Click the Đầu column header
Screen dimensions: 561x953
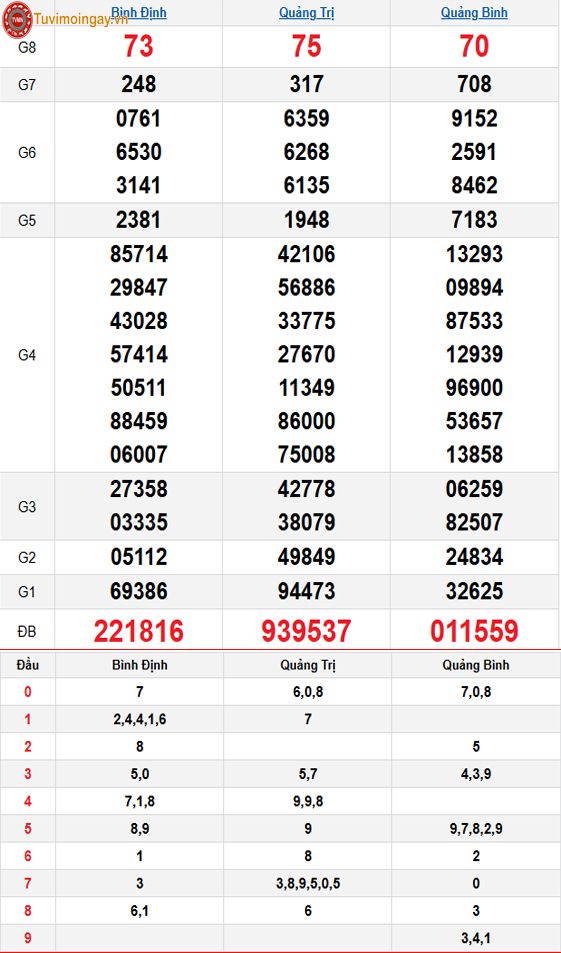[28, 665]
